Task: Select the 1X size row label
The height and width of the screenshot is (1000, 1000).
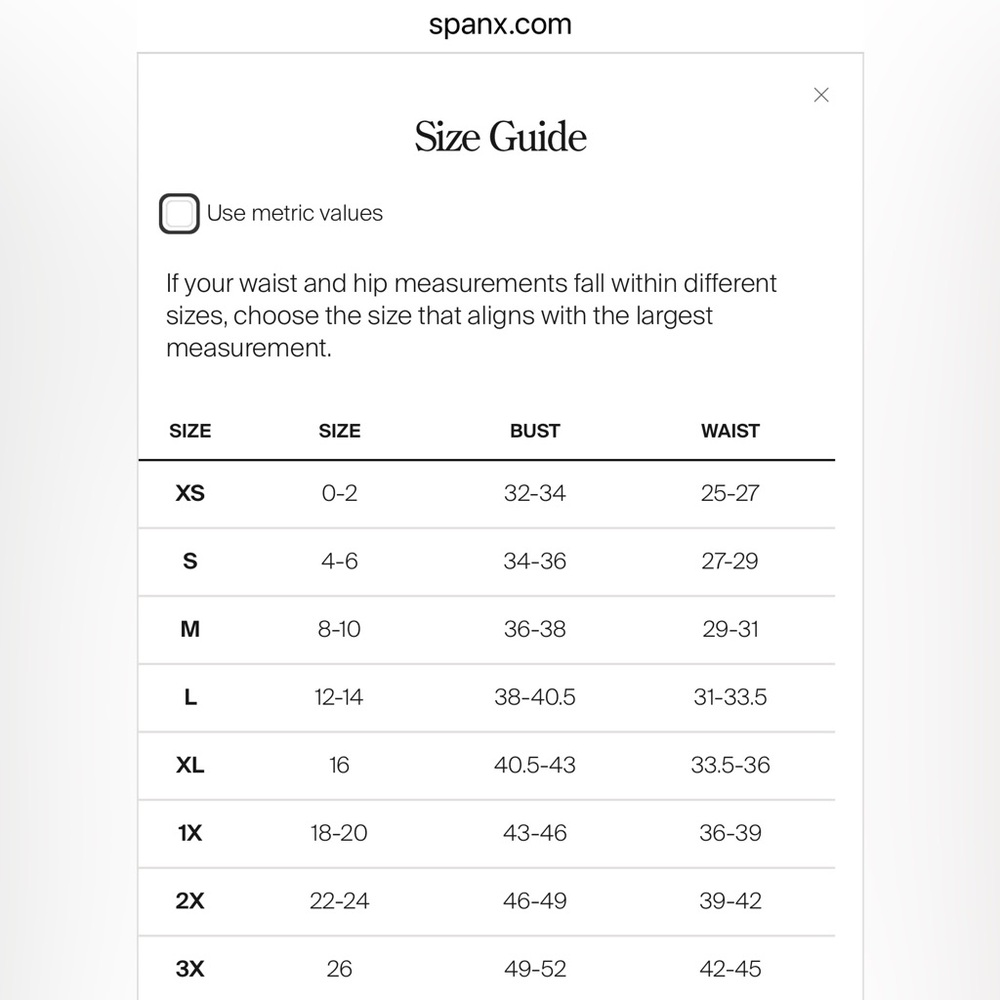Action: coord(190,833)
